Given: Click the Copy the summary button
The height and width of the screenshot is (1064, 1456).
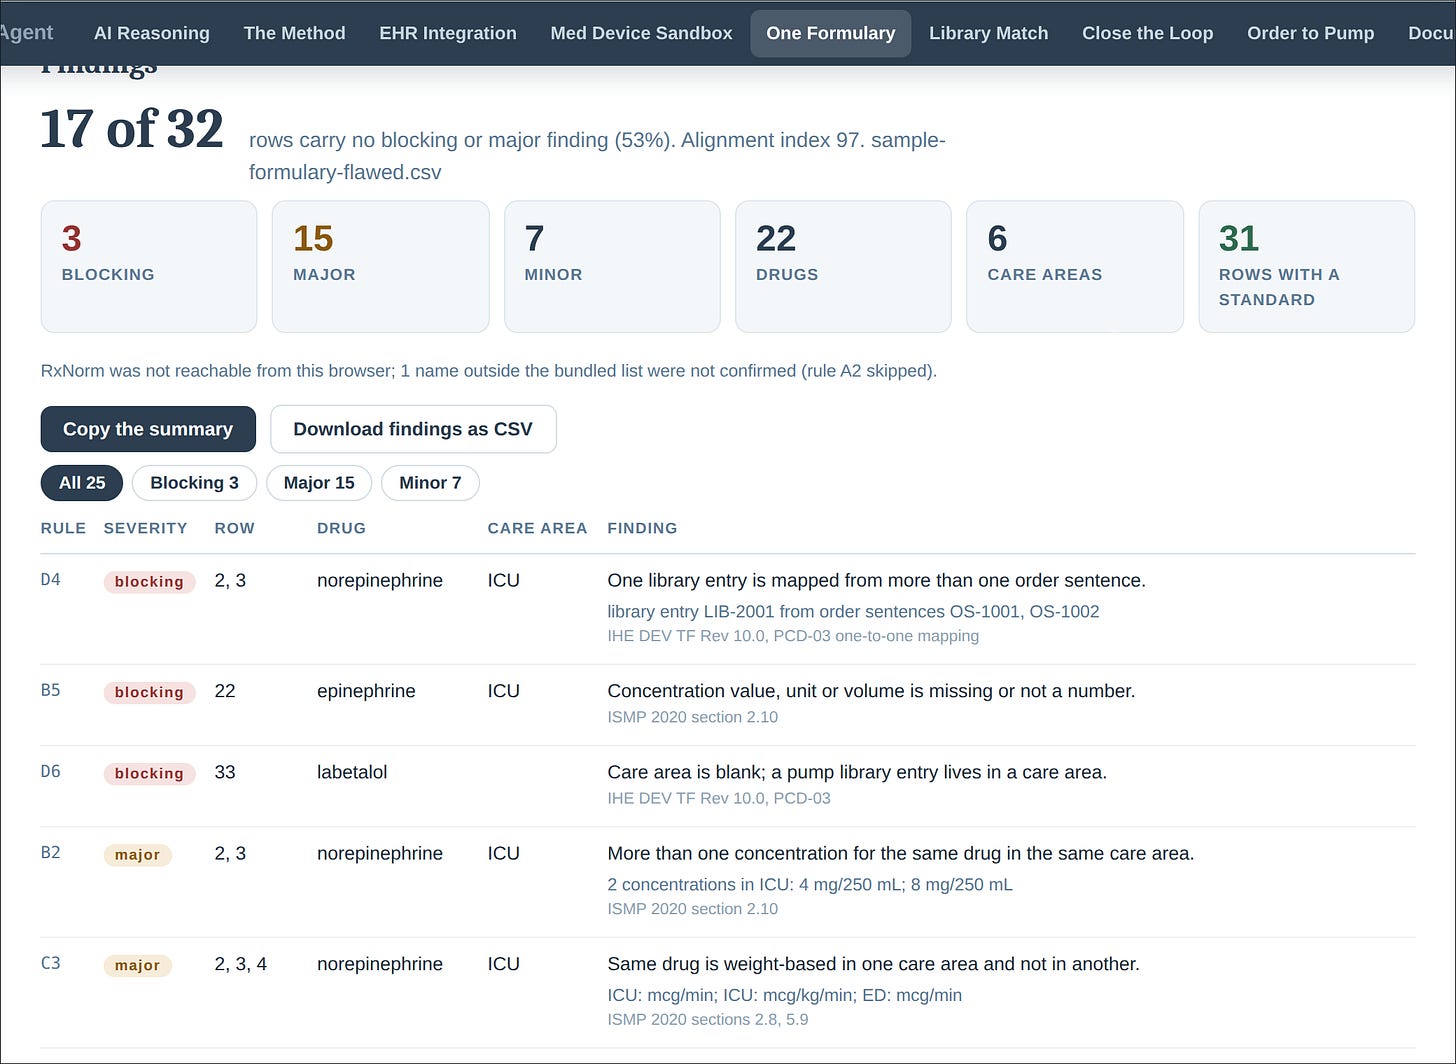Looking at the screenshot, I should click(148, 429).
